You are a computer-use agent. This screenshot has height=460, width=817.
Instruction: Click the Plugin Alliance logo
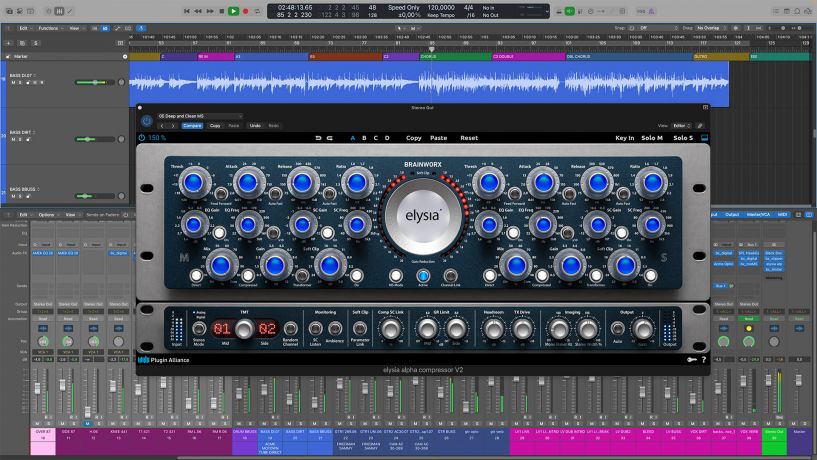164,360
